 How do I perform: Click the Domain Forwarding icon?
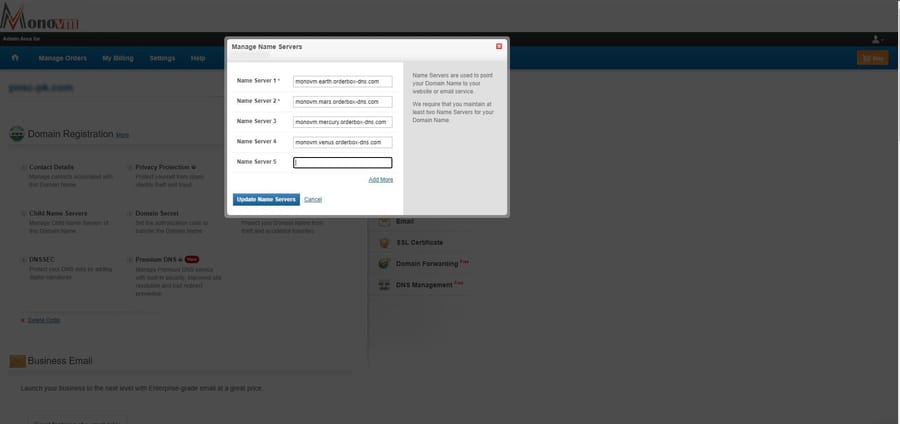(x=385, y=264)
